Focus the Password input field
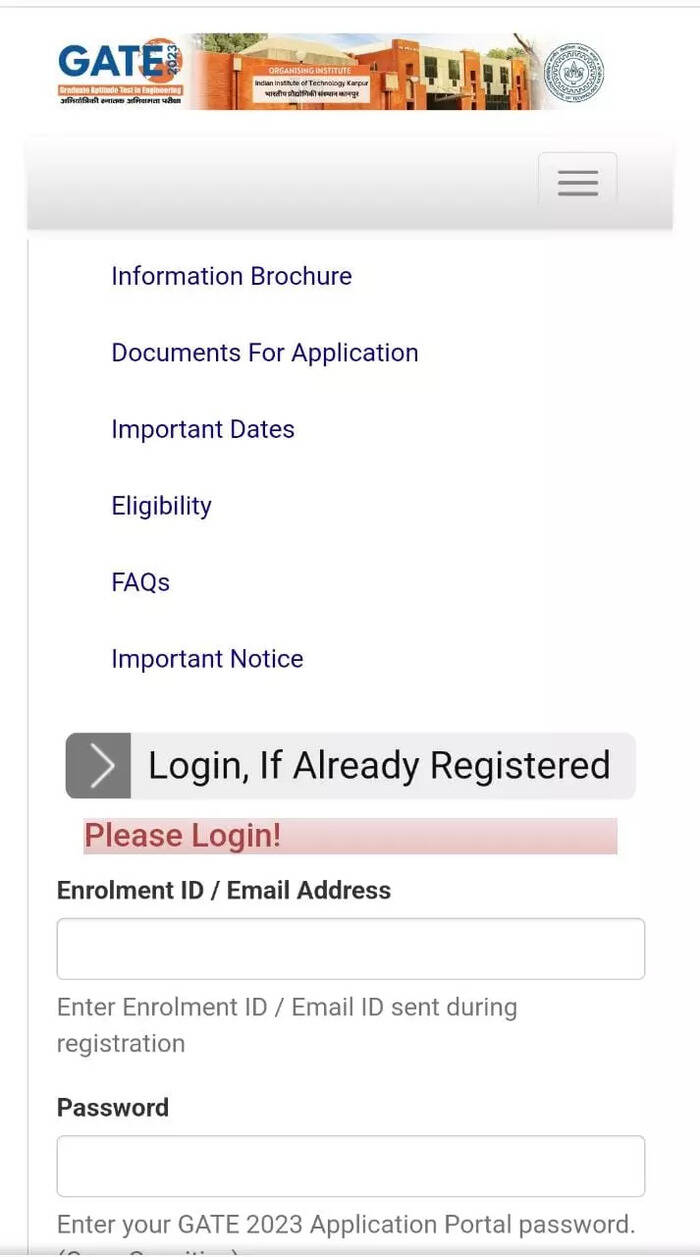This screenshot has height=1257, width=700. [x=350, y=1165]
